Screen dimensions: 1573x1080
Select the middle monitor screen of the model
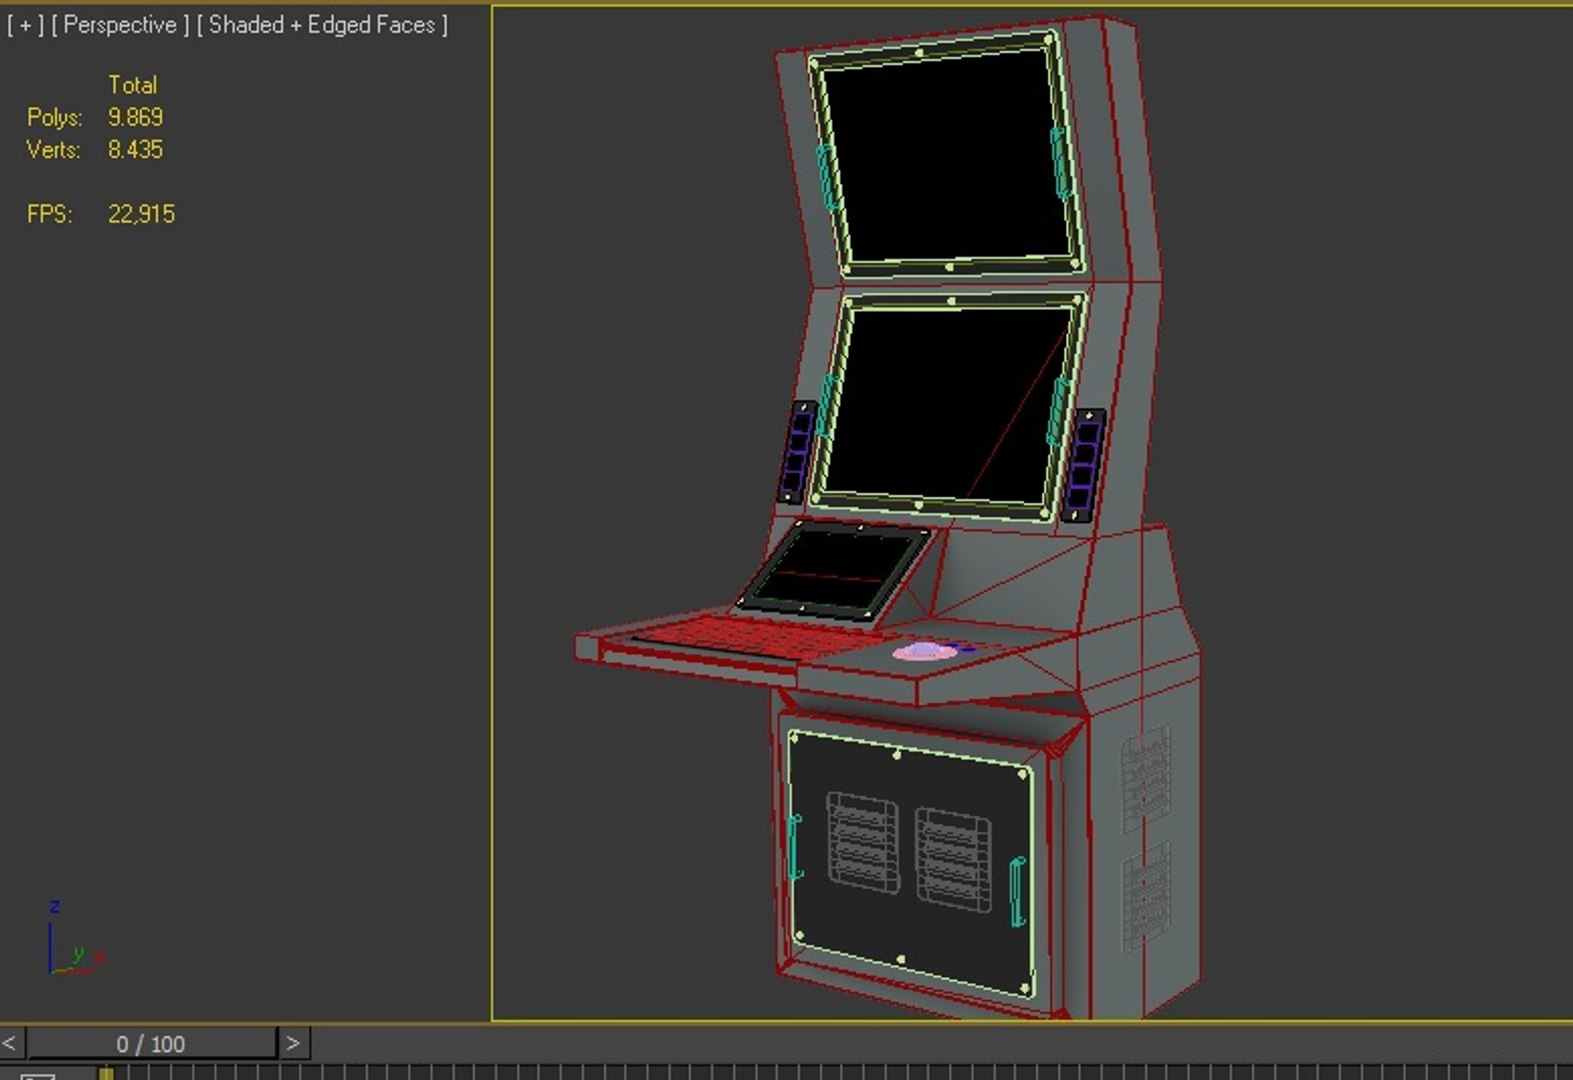click(x=945, y=404)
